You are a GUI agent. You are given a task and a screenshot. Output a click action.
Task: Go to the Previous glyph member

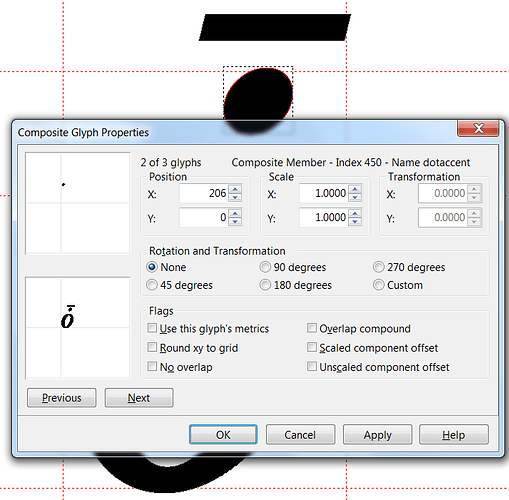click(62, 398)
